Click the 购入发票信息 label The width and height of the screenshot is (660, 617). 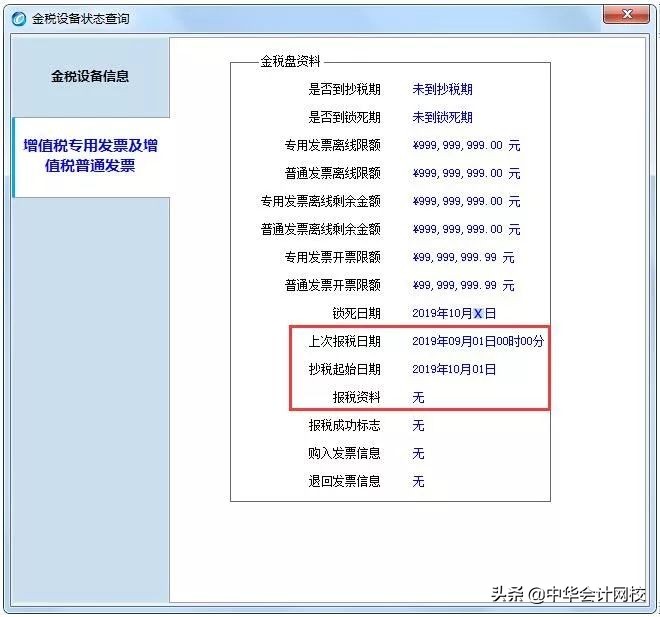344,453
